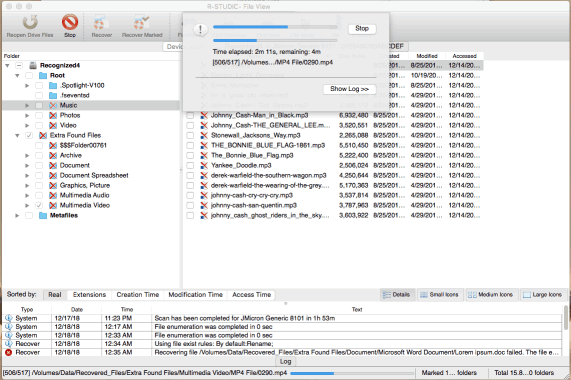
Task: Click the Show Log >> button
Action: coord(349,89)
